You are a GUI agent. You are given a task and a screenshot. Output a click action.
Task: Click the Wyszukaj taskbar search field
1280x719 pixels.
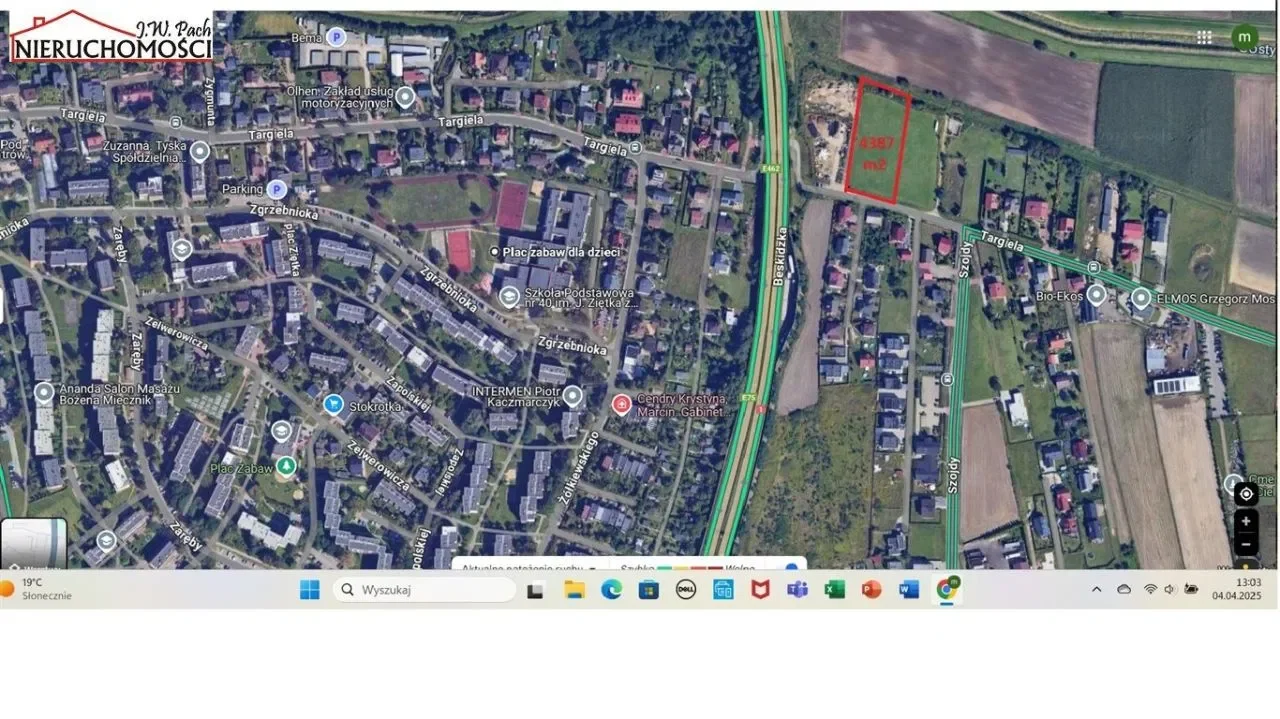pos(425,589)
